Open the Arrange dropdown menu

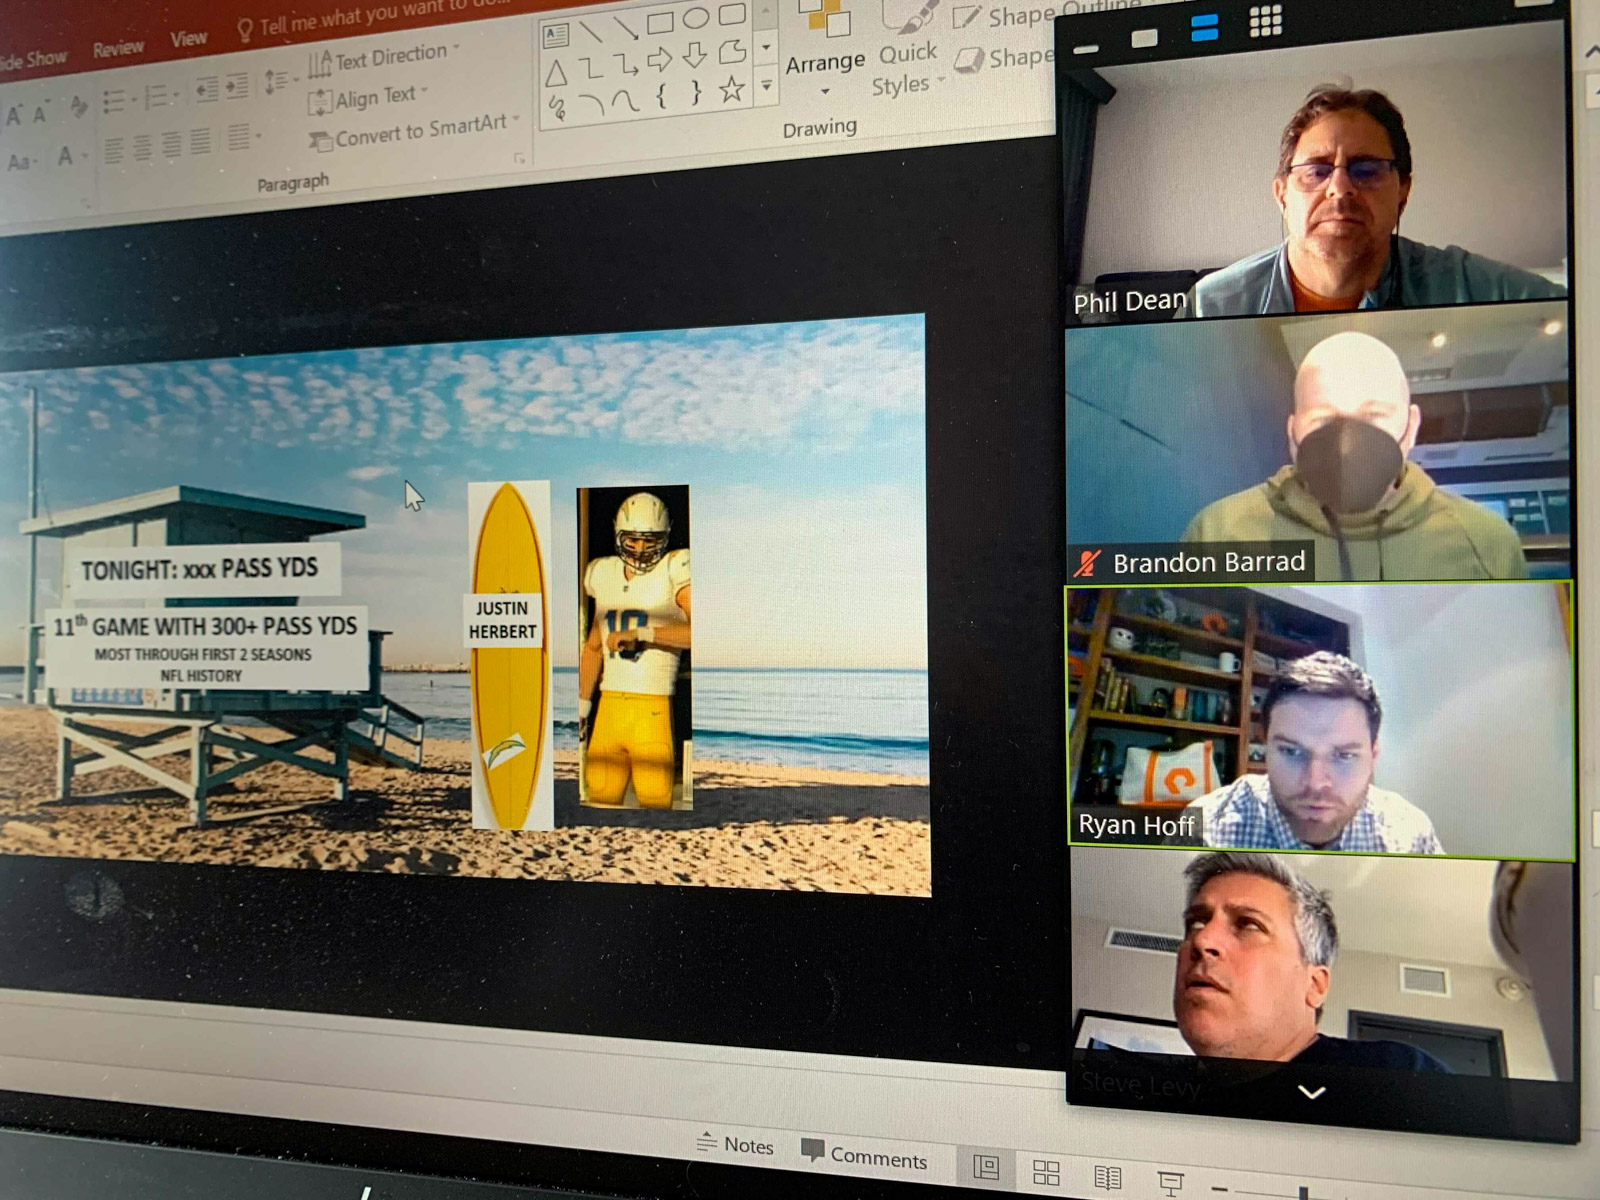tap(823, 50)
